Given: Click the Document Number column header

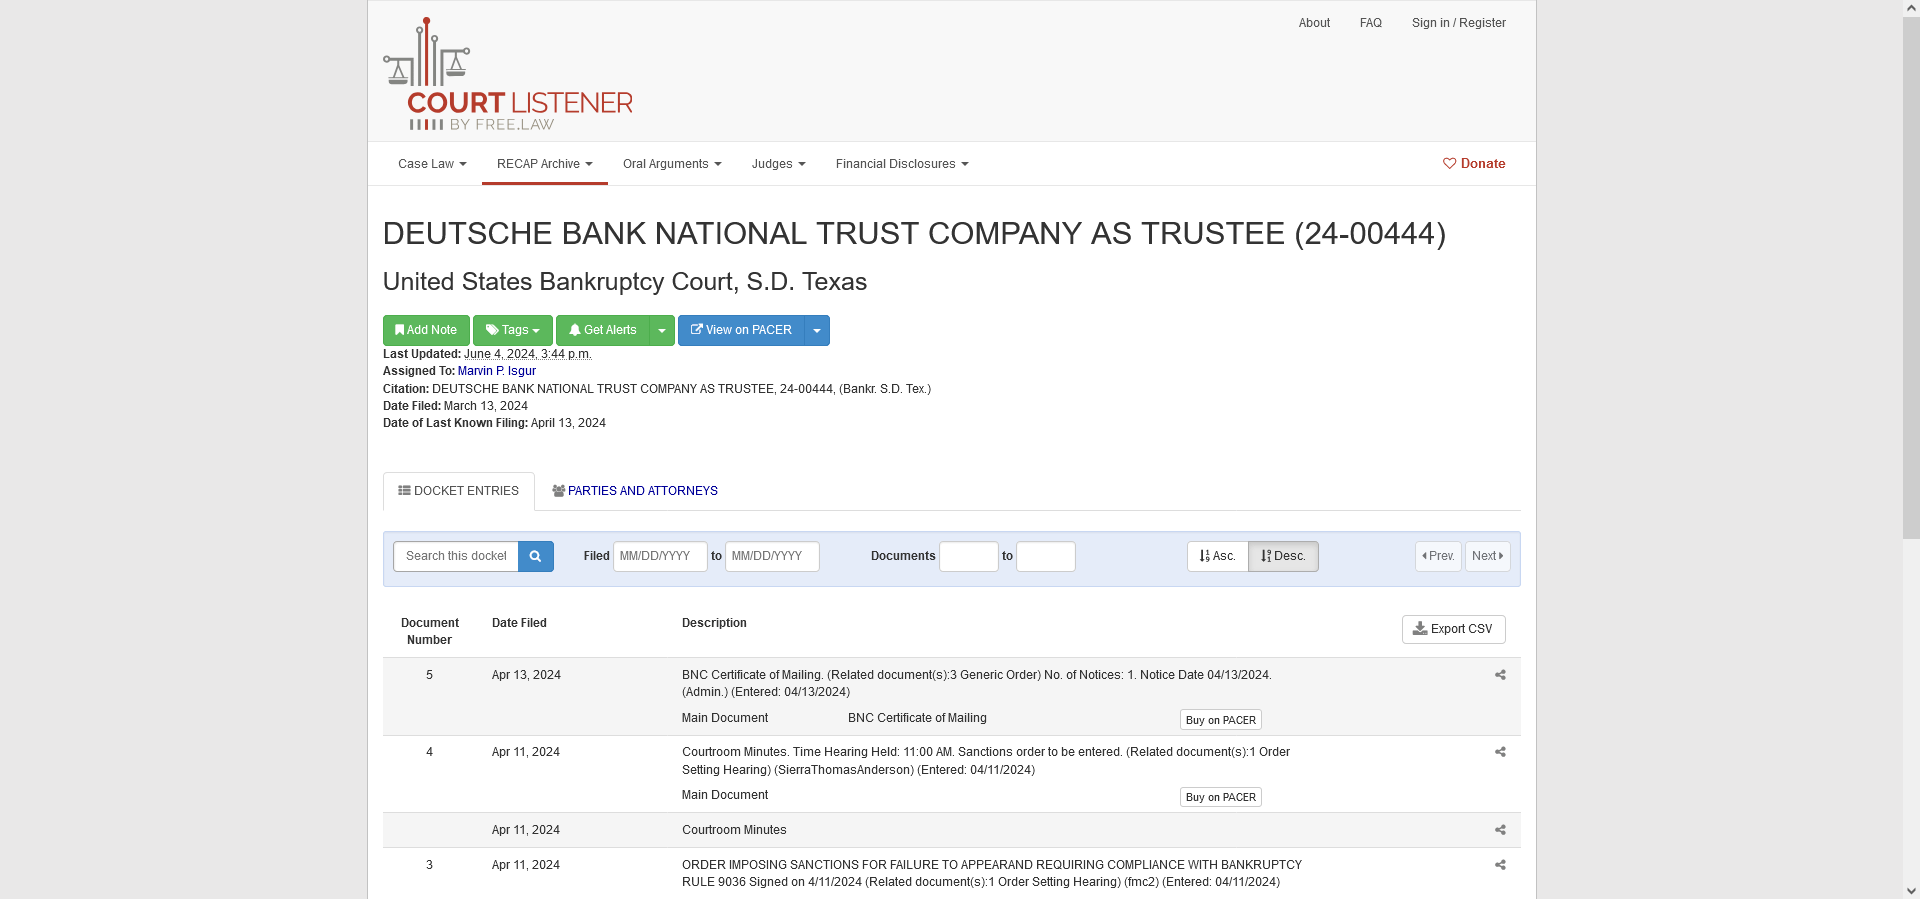Looking at the screenshot, I should point(430,631).
